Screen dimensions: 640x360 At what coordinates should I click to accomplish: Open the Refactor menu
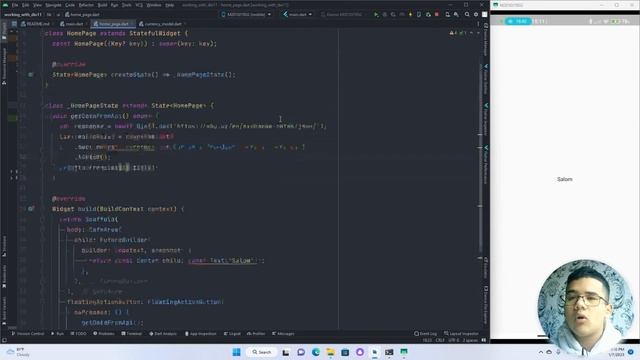coord(86,5)
